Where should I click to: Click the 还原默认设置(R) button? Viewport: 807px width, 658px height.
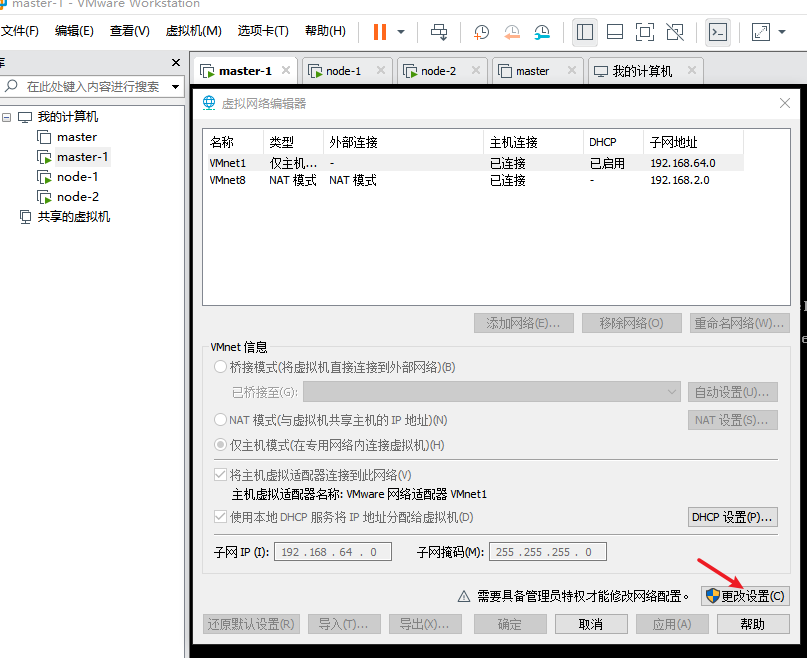tap(251, 624)
